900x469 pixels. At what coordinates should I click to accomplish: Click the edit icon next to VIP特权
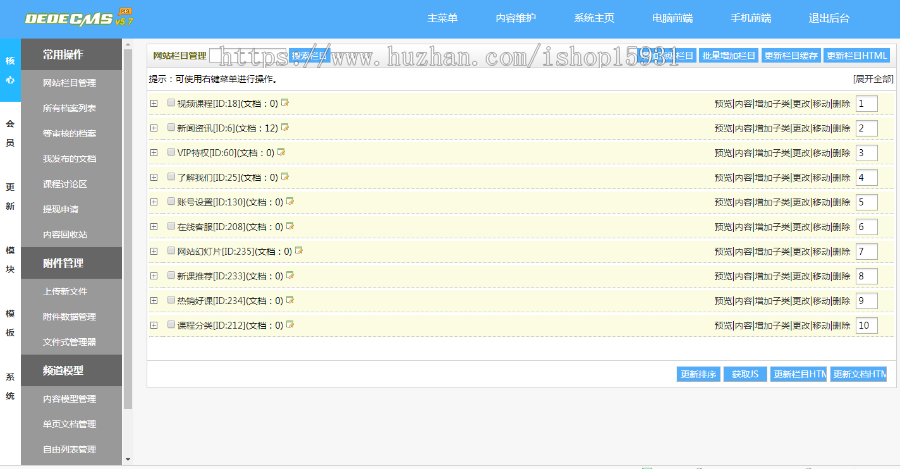coord(281,152)
